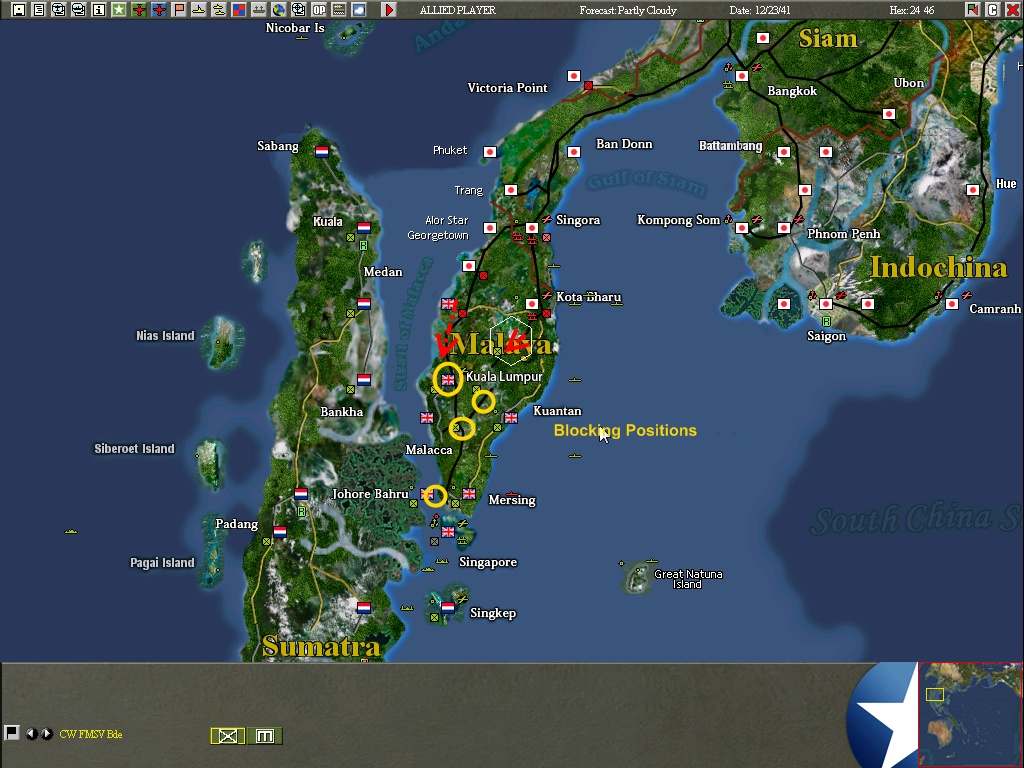Select the Japanese flag at Camranh
The image size is (1024, 768).
pyautogui.click(x=952, y=304)
